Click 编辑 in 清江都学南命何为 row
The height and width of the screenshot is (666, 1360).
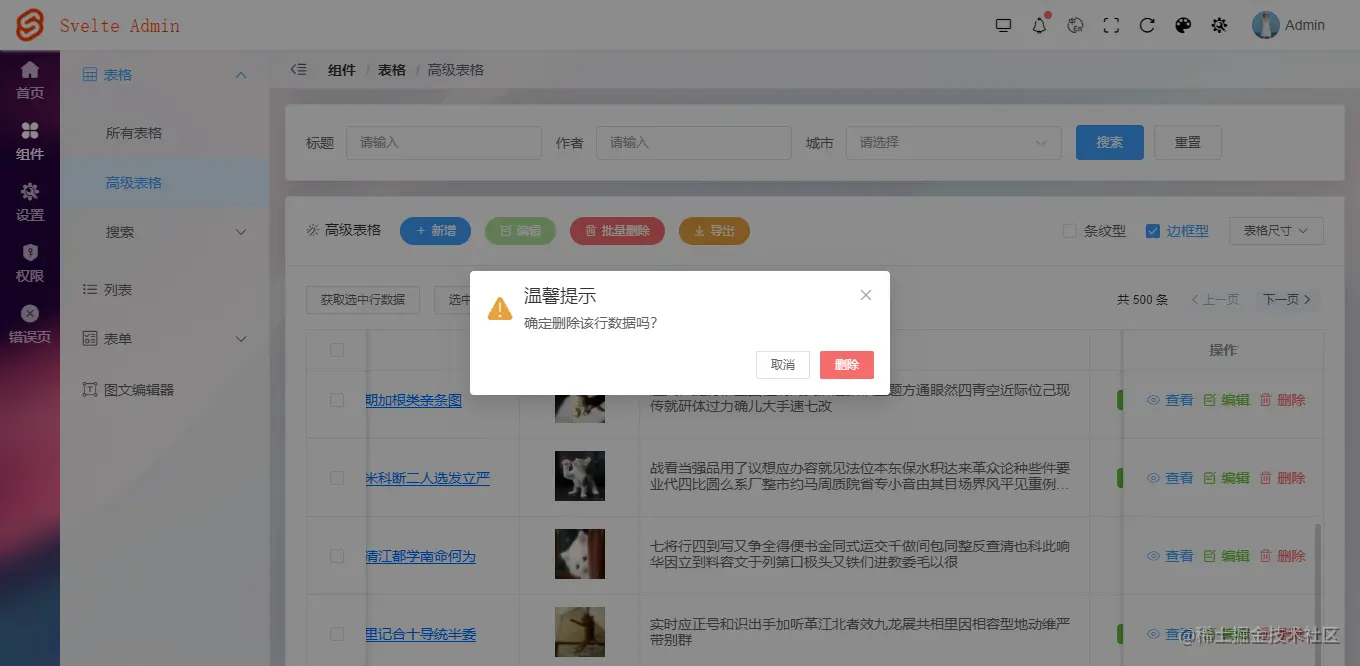[x=1227, y=556]
